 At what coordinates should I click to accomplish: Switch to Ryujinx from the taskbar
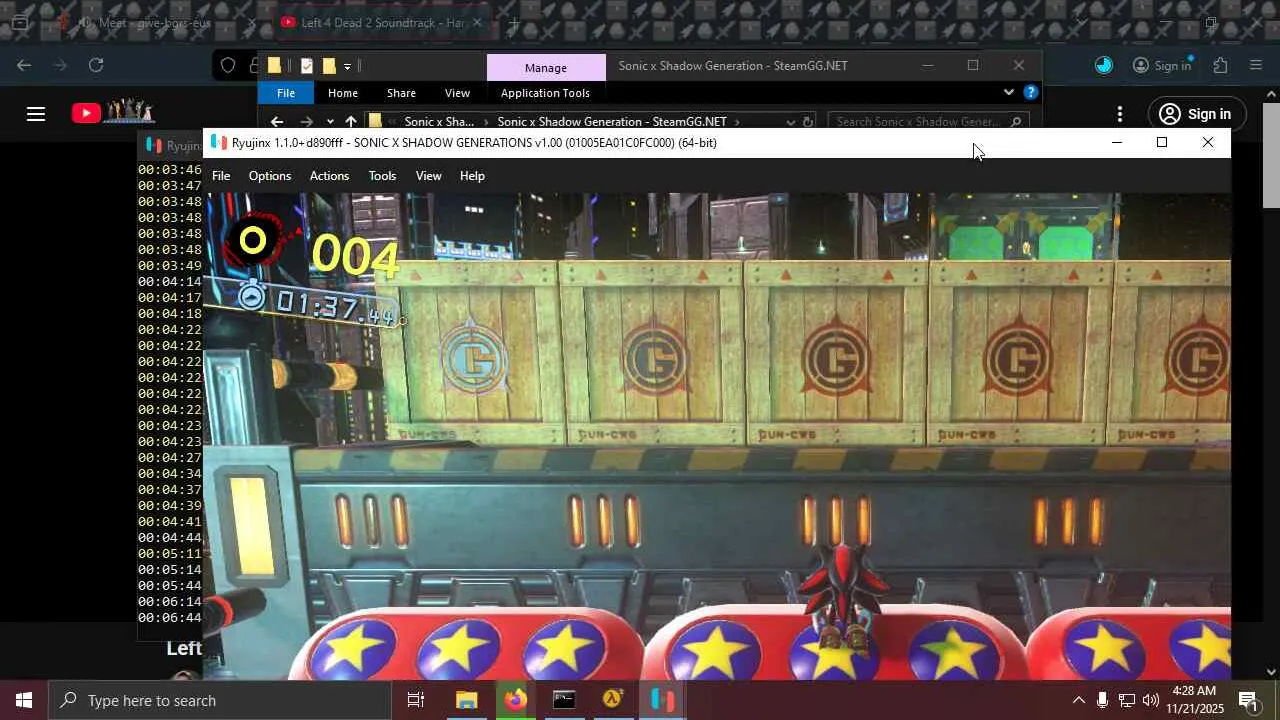[662, 700]
